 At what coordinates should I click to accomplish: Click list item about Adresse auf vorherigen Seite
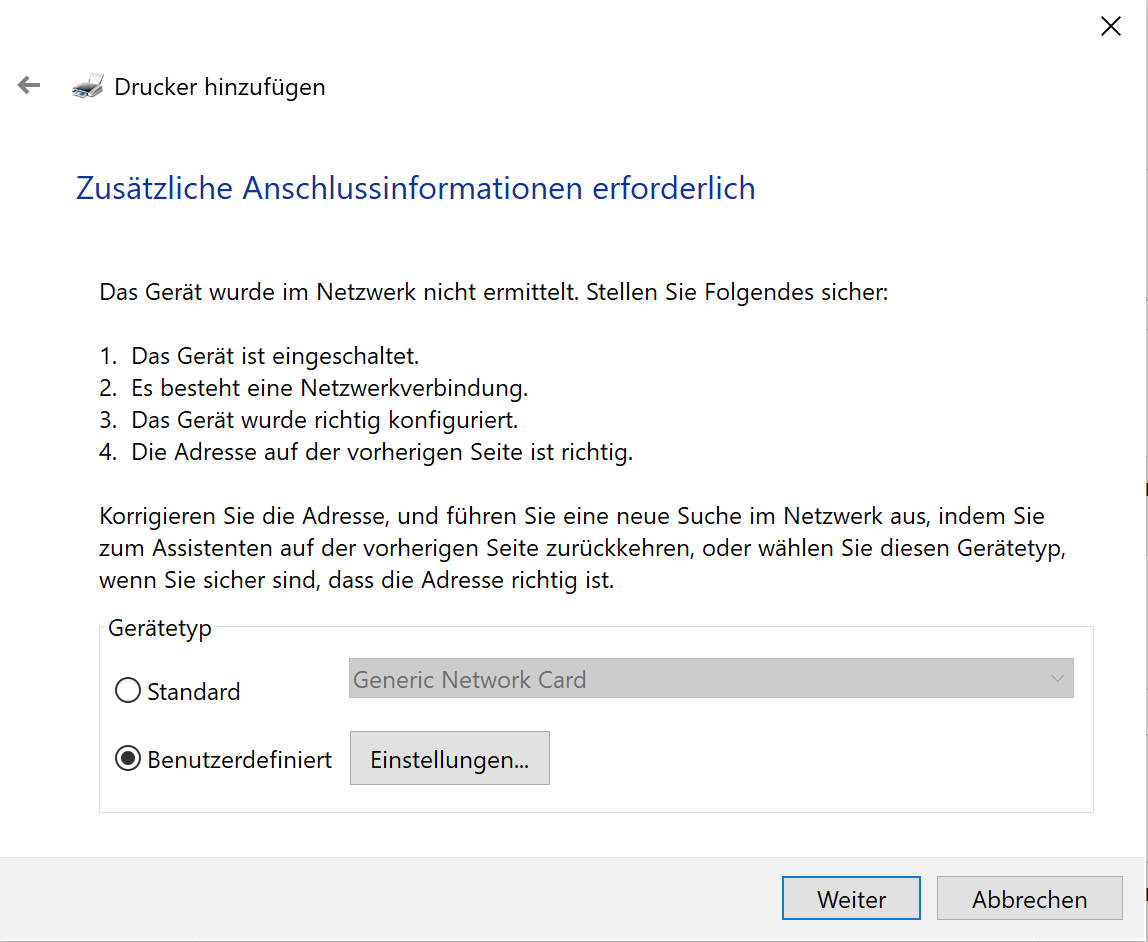pyautogui.click(x=381, y=452)
